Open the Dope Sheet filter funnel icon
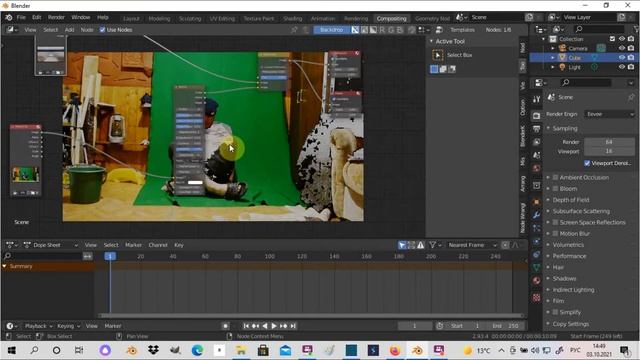The width and height of the screenshot is (640, 360). (432, 245)
